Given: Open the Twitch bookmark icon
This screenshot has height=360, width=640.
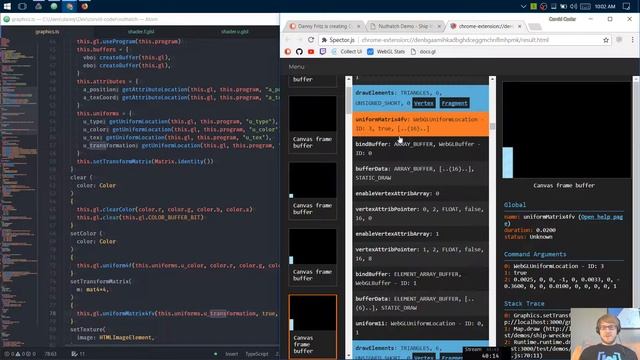Looking at the screenshot, I should (323, 51).
